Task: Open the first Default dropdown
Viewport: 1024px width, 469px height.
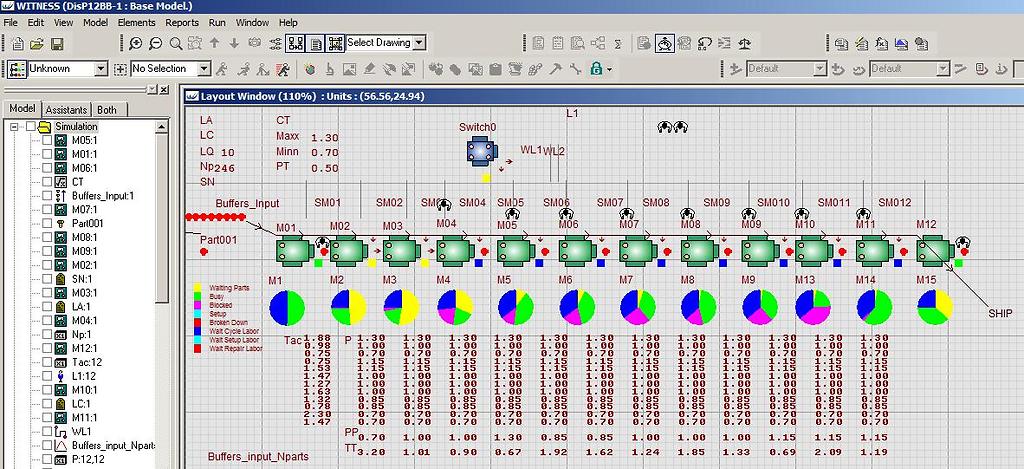Action: pos(820,69)
